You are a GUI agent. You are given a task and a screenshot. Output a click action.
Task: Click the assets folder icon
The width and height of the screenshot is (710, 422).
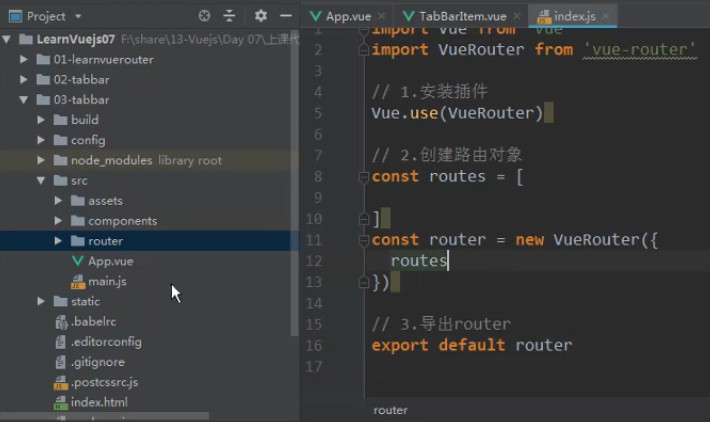pos(78,200)
